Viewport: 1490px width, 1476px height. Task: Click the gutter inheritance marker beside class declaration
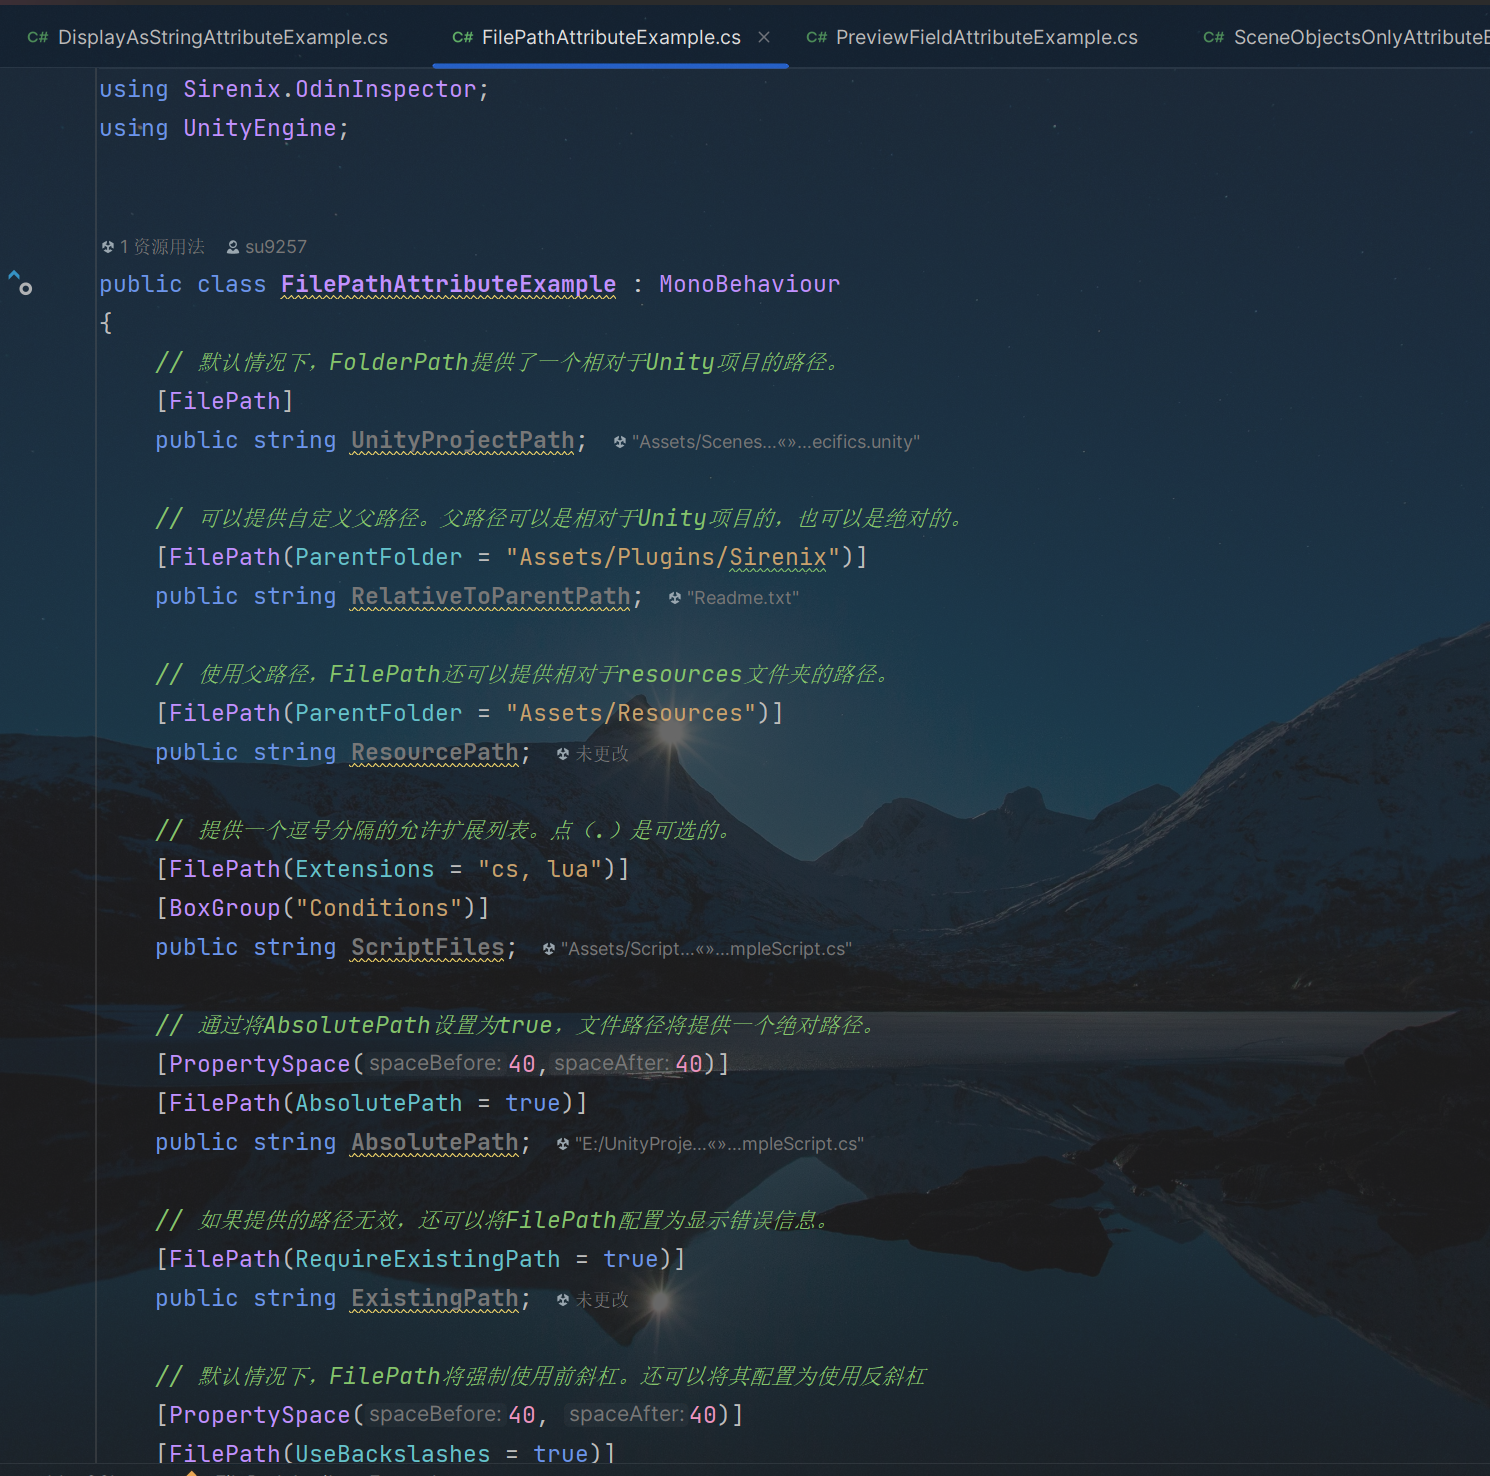pos(20,283)
